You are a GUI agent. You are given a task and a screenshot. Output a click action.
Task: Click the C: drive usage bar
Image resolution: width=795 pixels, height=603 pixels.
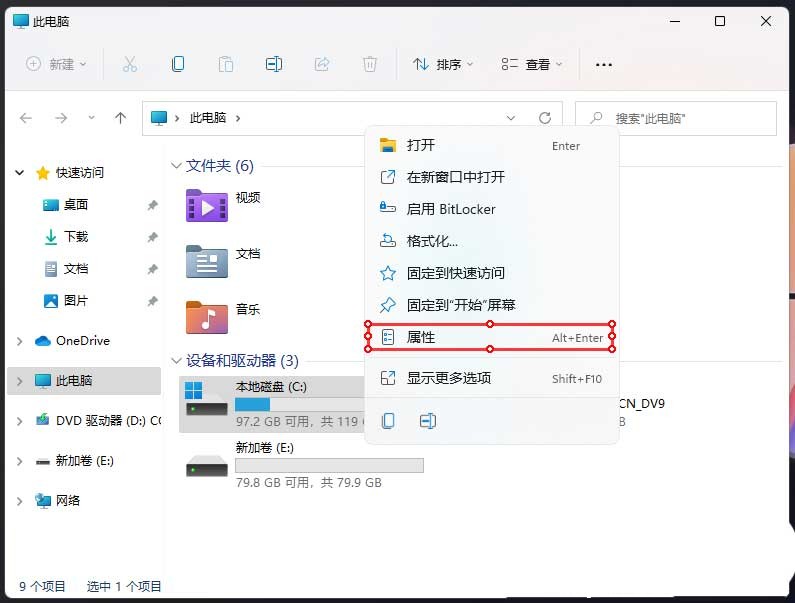(x=300, y=405)
